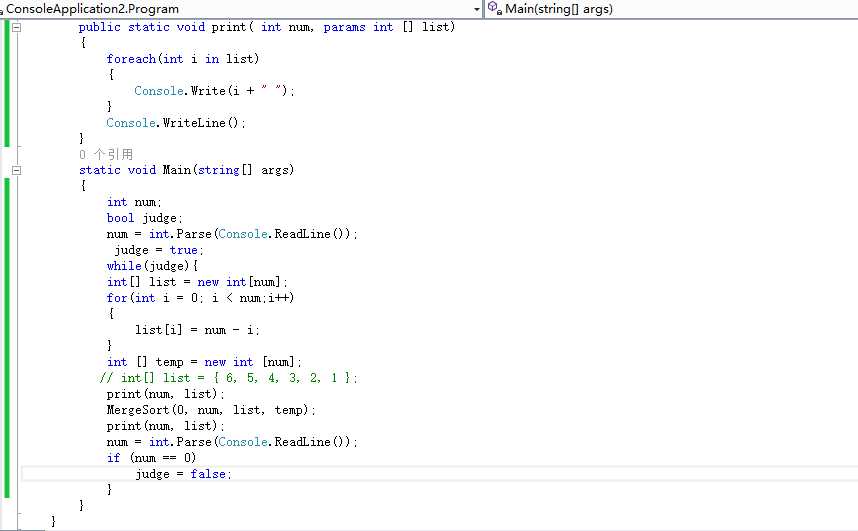Click 'int[] list = new int[num];' line

197,282
